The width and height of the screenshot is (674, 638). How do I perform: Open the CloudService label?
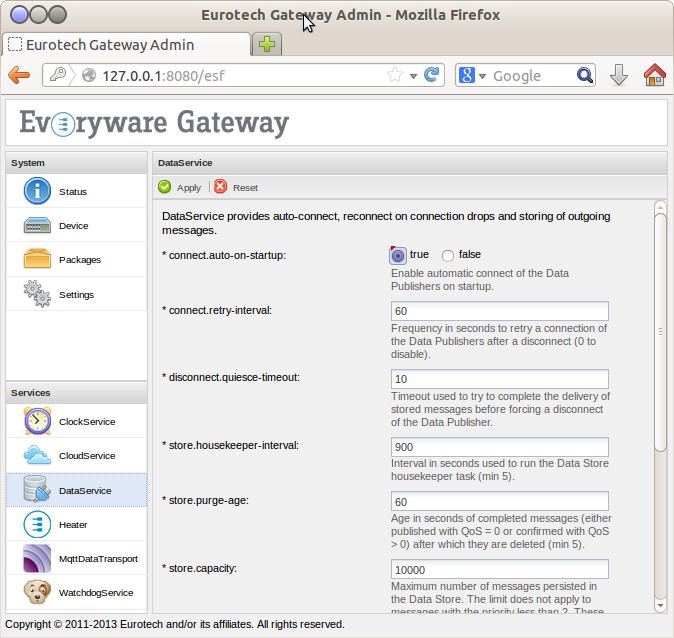87,455
